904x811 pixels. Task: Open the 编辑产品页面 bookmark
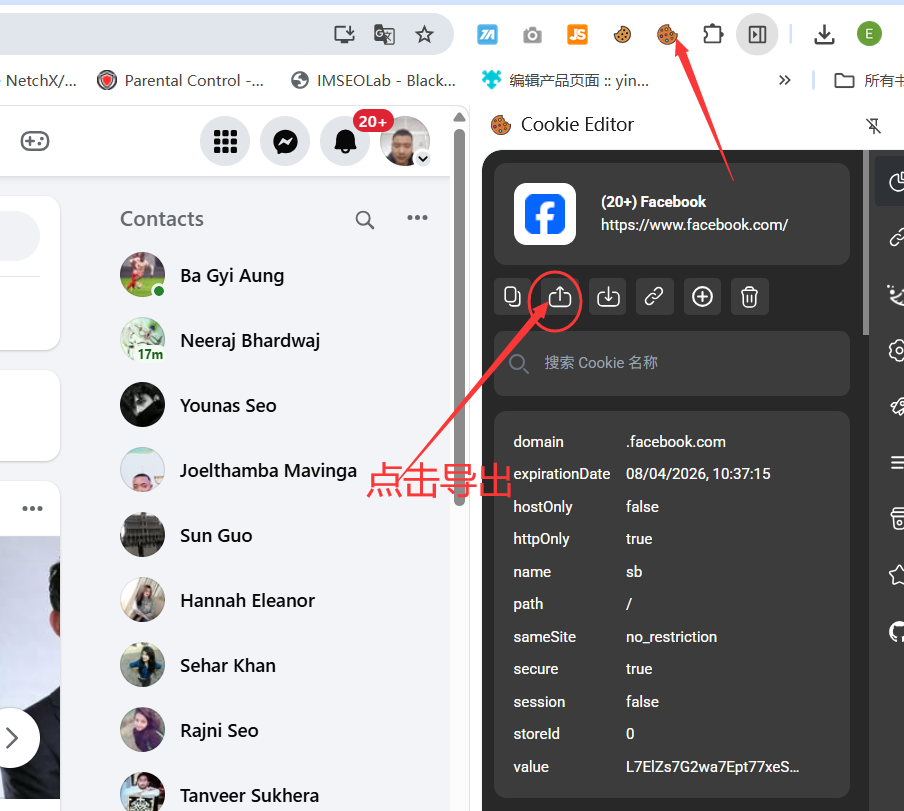tap(566, 80)
